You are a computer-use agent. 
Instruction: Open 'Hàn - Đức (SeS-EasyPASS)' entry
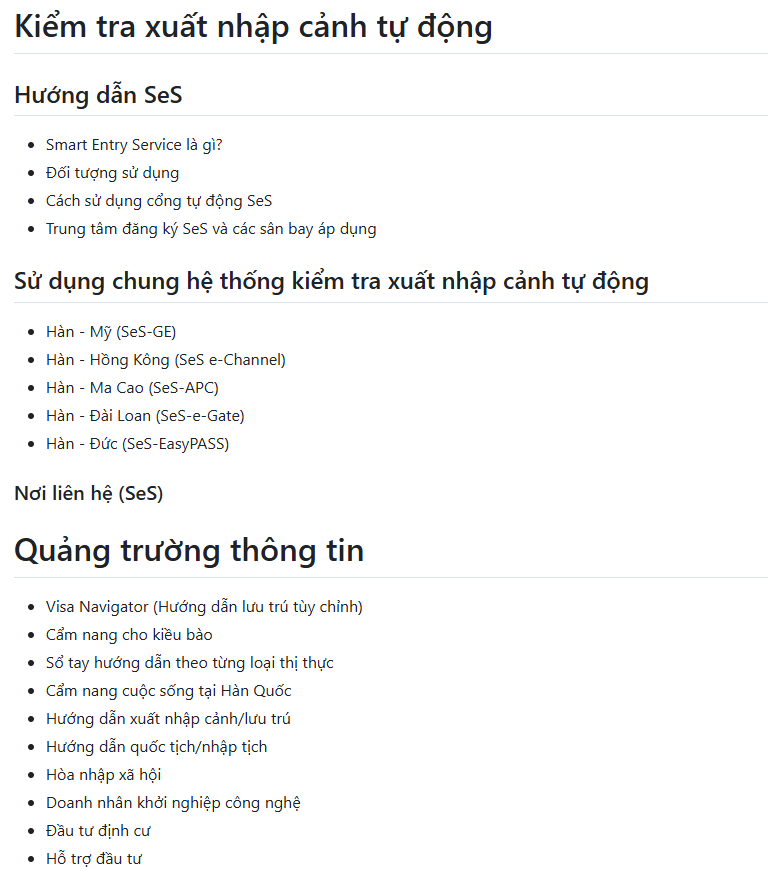click(x=137, y=444)
